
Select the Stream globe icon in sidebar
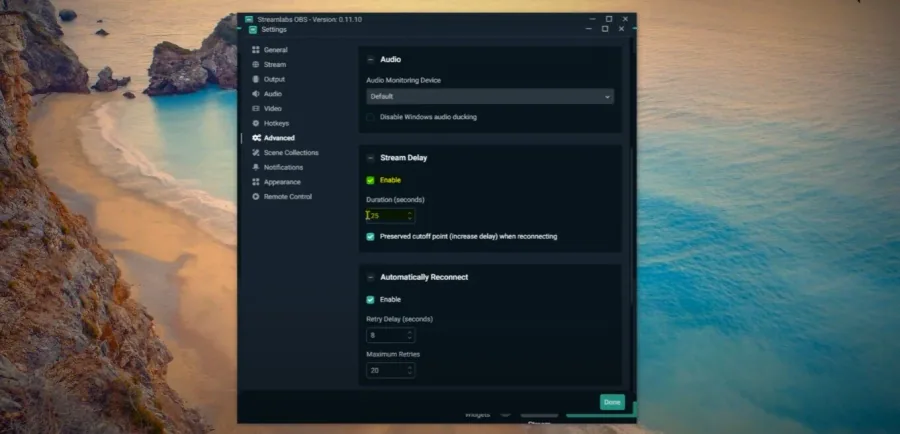pyautogui.click(x=256, y=64)
